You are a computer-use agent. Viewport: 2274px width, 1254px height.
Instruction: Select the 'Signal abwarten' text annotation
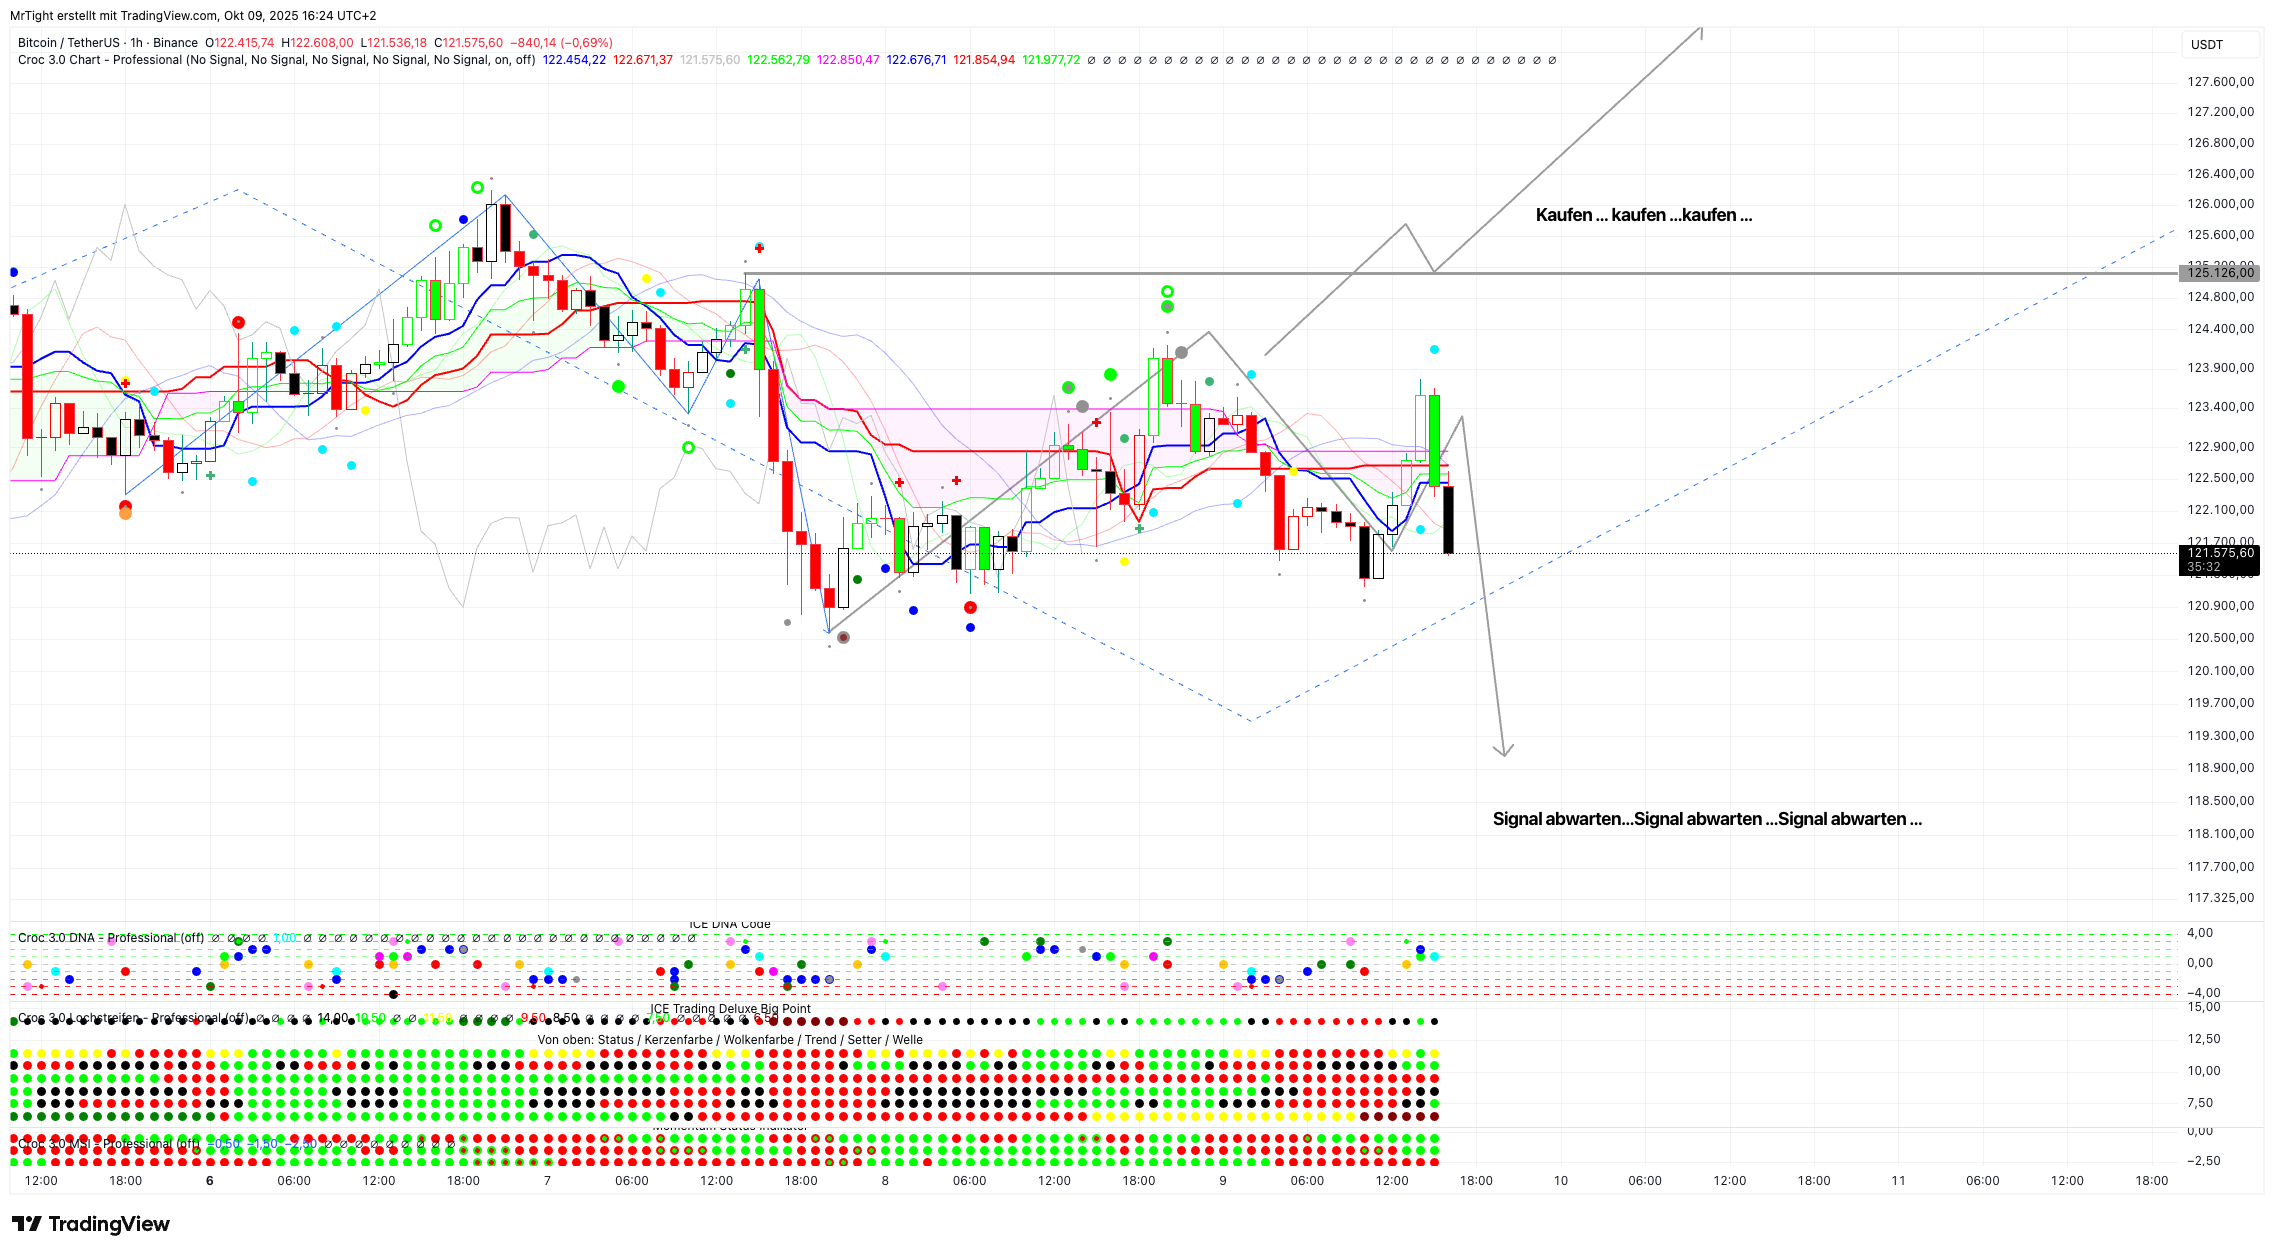tap(1706, 819)
